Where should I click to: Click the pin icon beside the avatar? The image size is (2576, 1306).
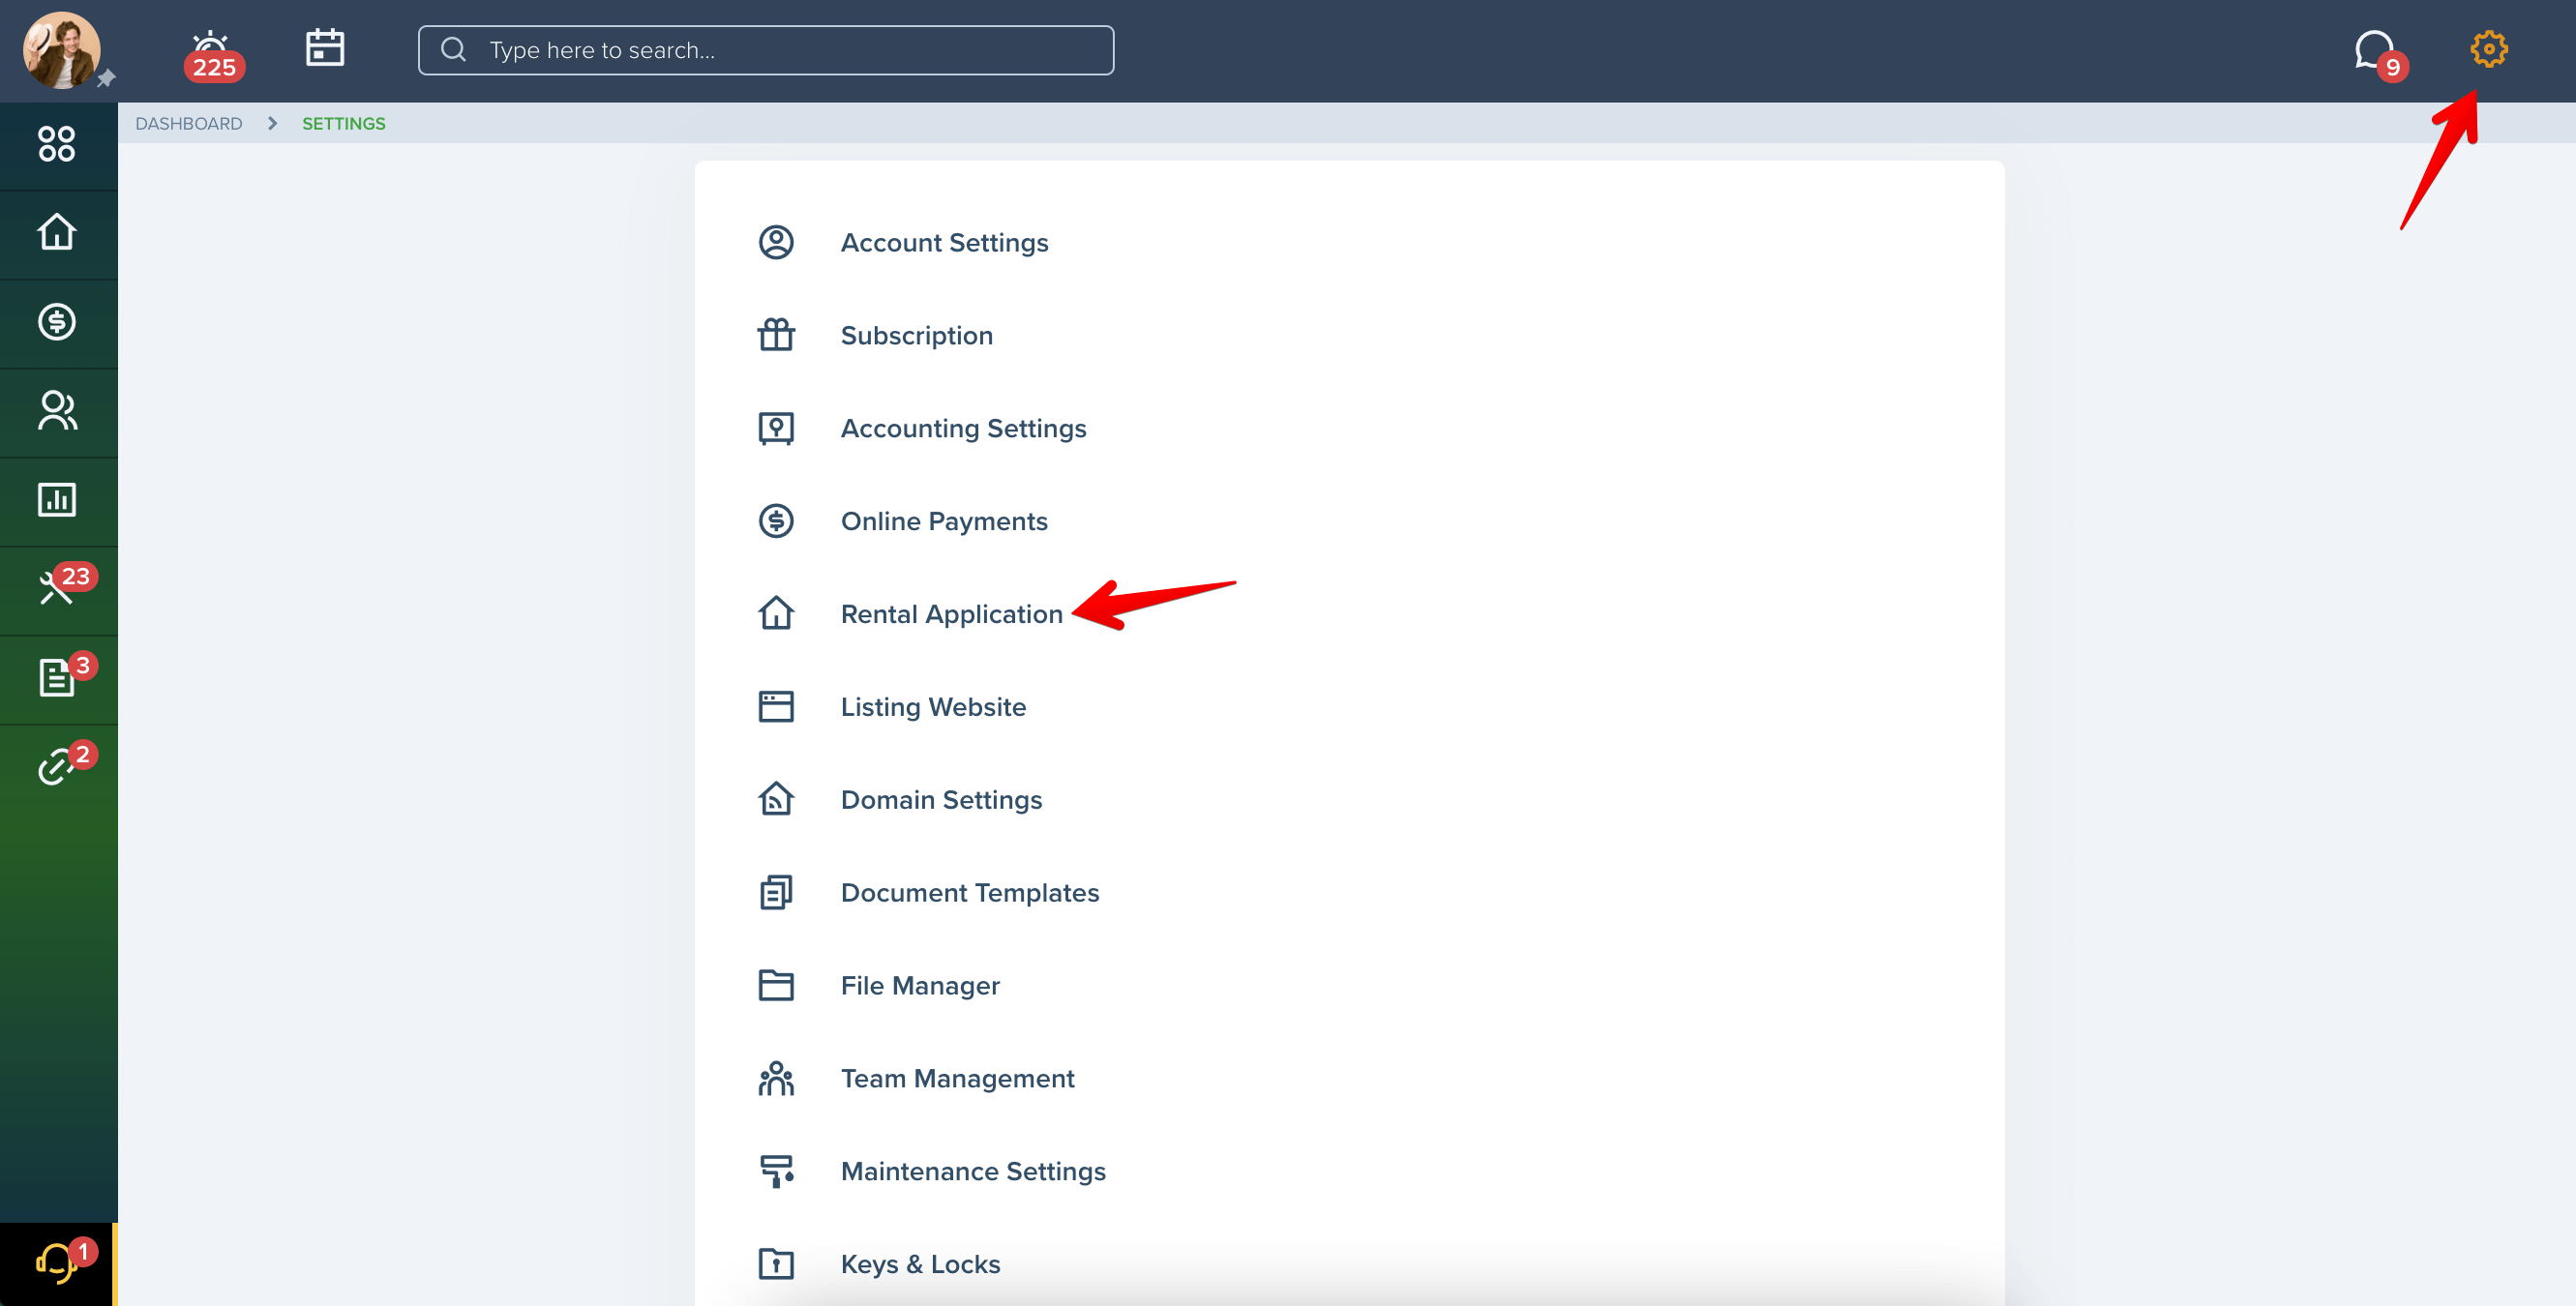tap(106, 78)
